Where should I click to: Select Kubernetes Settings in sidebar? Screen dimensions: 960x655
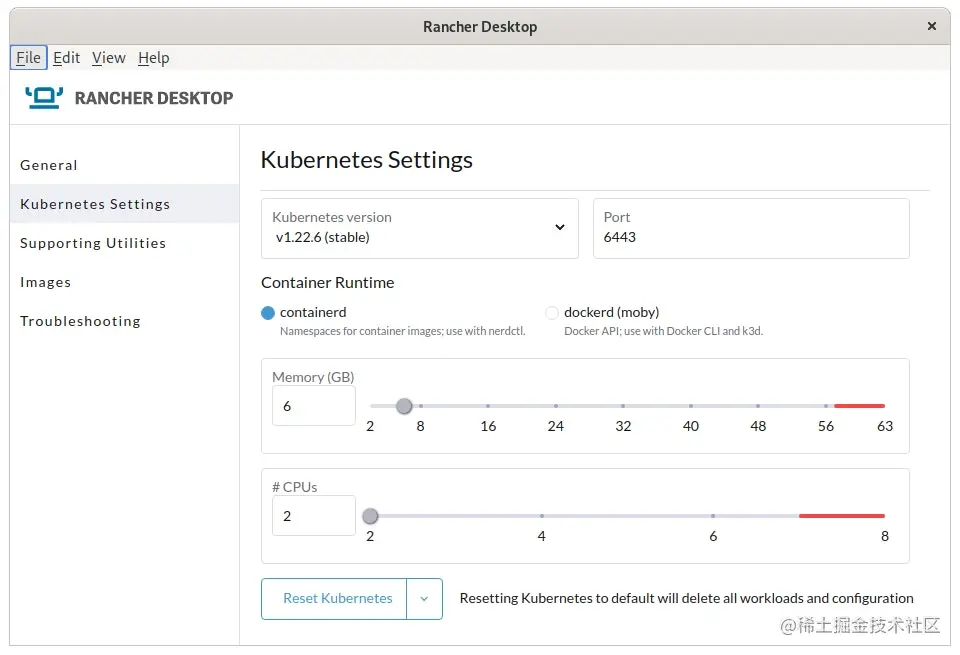pyautogui.click(x=124, y=204)
